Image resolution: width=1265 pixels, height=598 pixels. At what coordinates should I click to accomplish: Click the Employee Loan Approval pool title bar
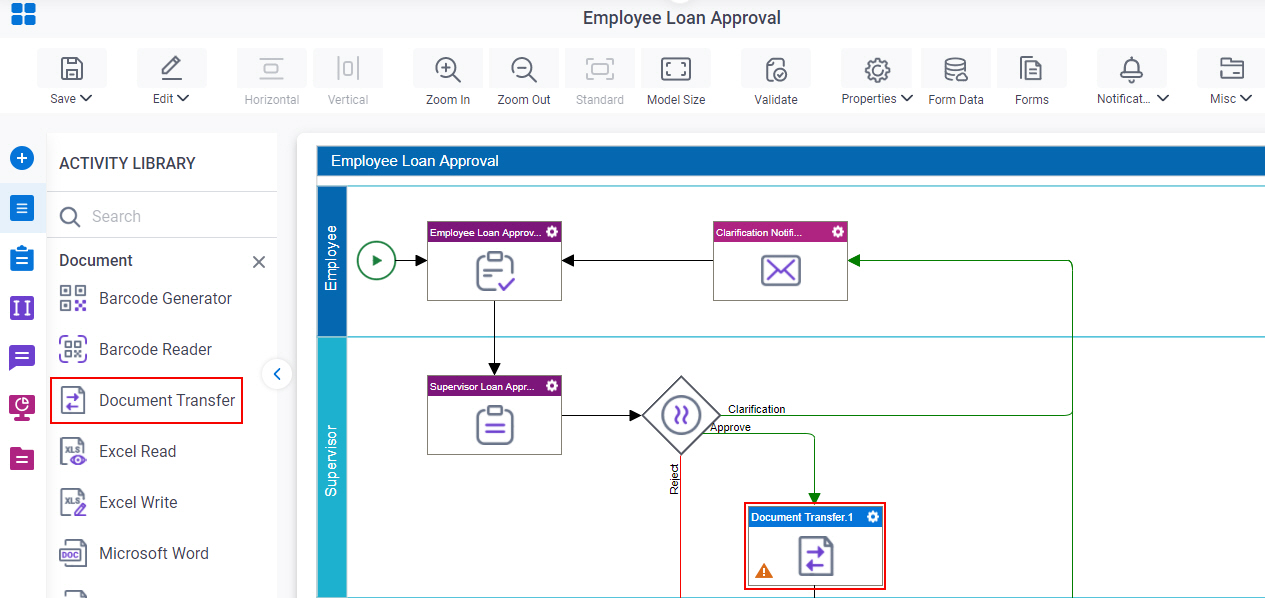(x=790, y=161)
